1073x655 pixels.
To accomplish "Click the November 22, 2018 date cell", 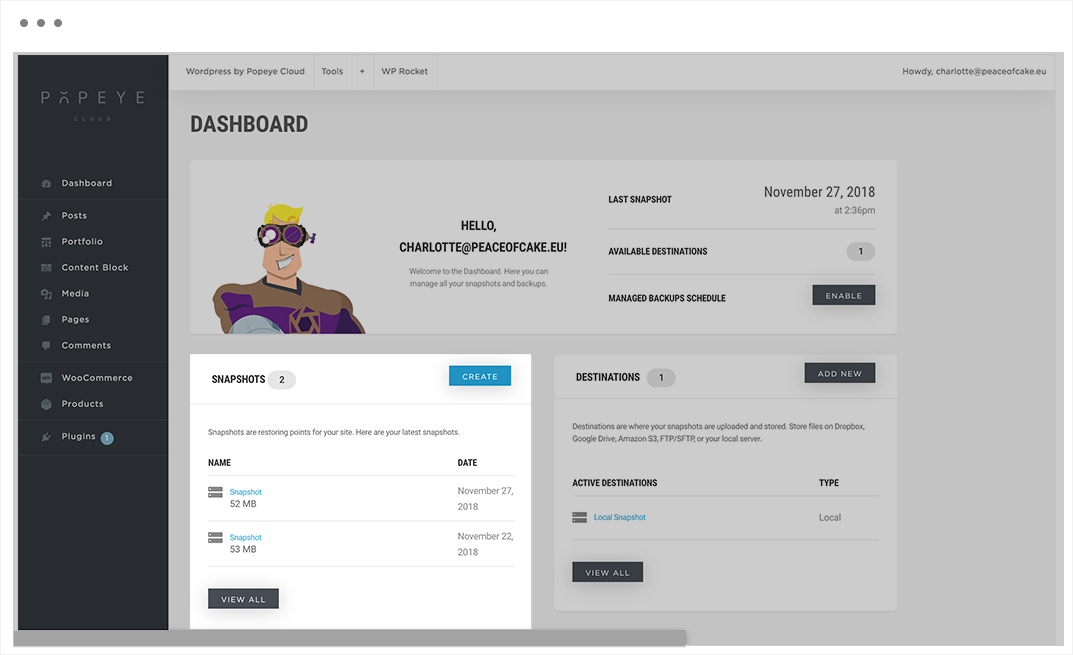I will 485,544.
